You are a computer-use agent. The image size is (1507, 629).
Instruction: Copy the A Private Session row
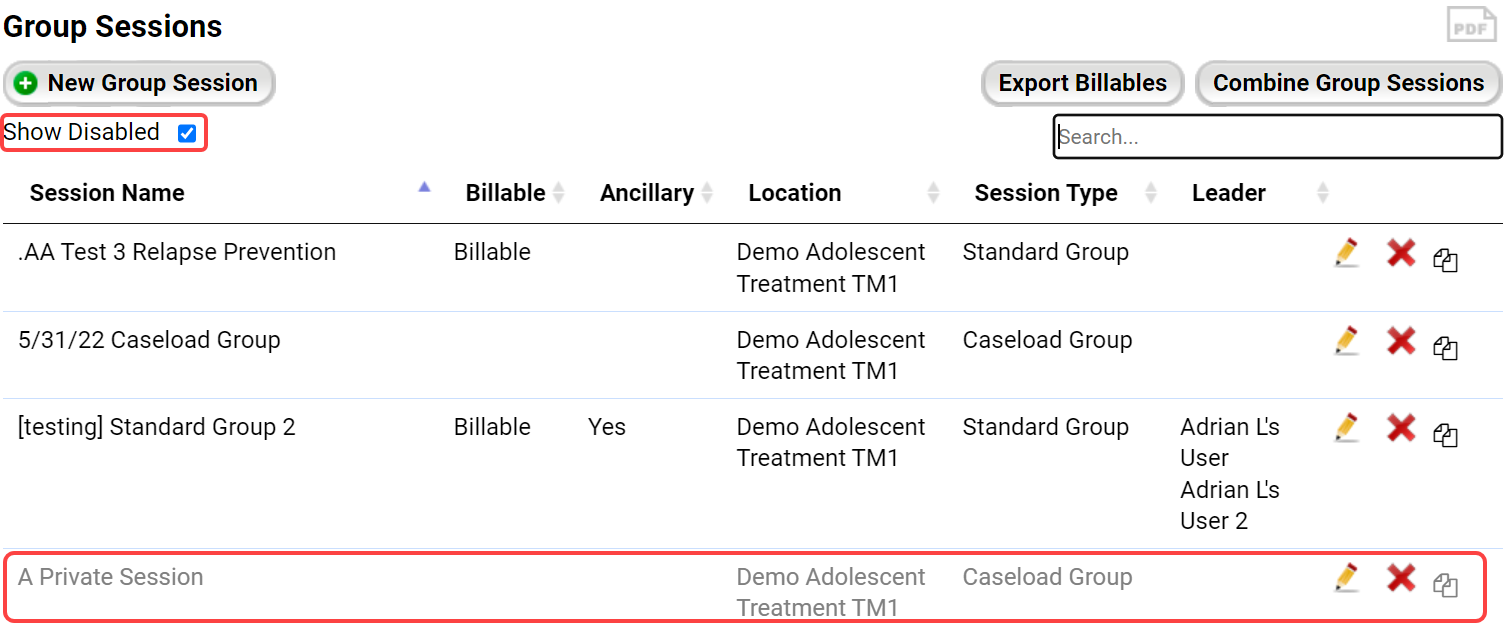coord(1445,585)
